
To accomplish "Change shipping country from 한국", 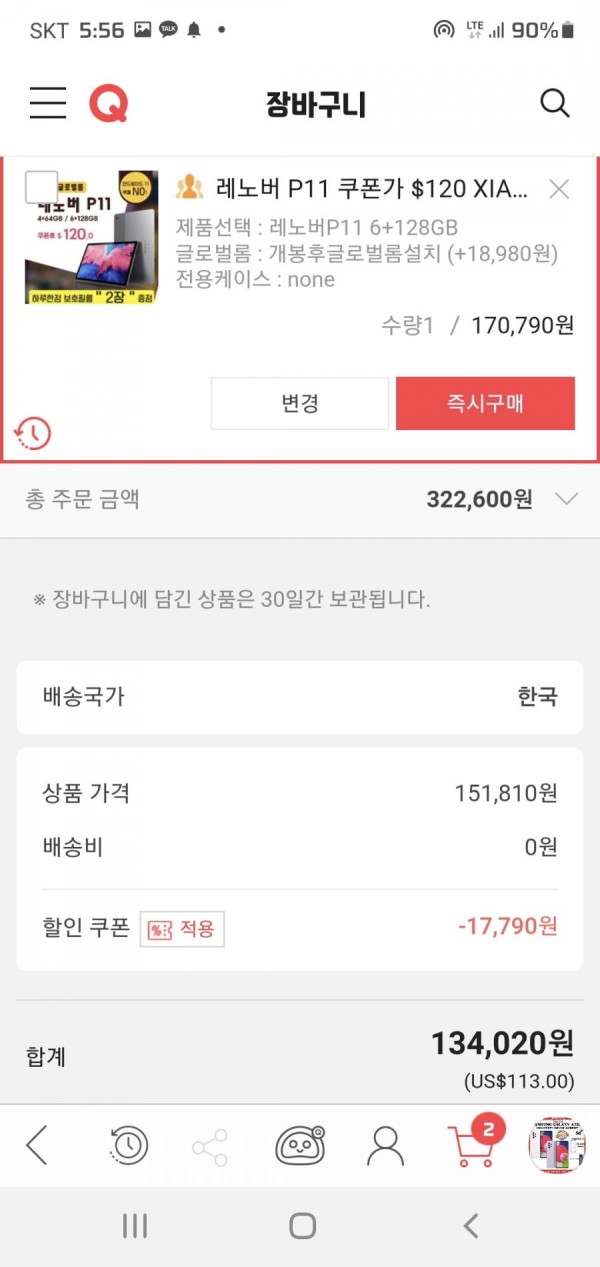I will 300,697.
